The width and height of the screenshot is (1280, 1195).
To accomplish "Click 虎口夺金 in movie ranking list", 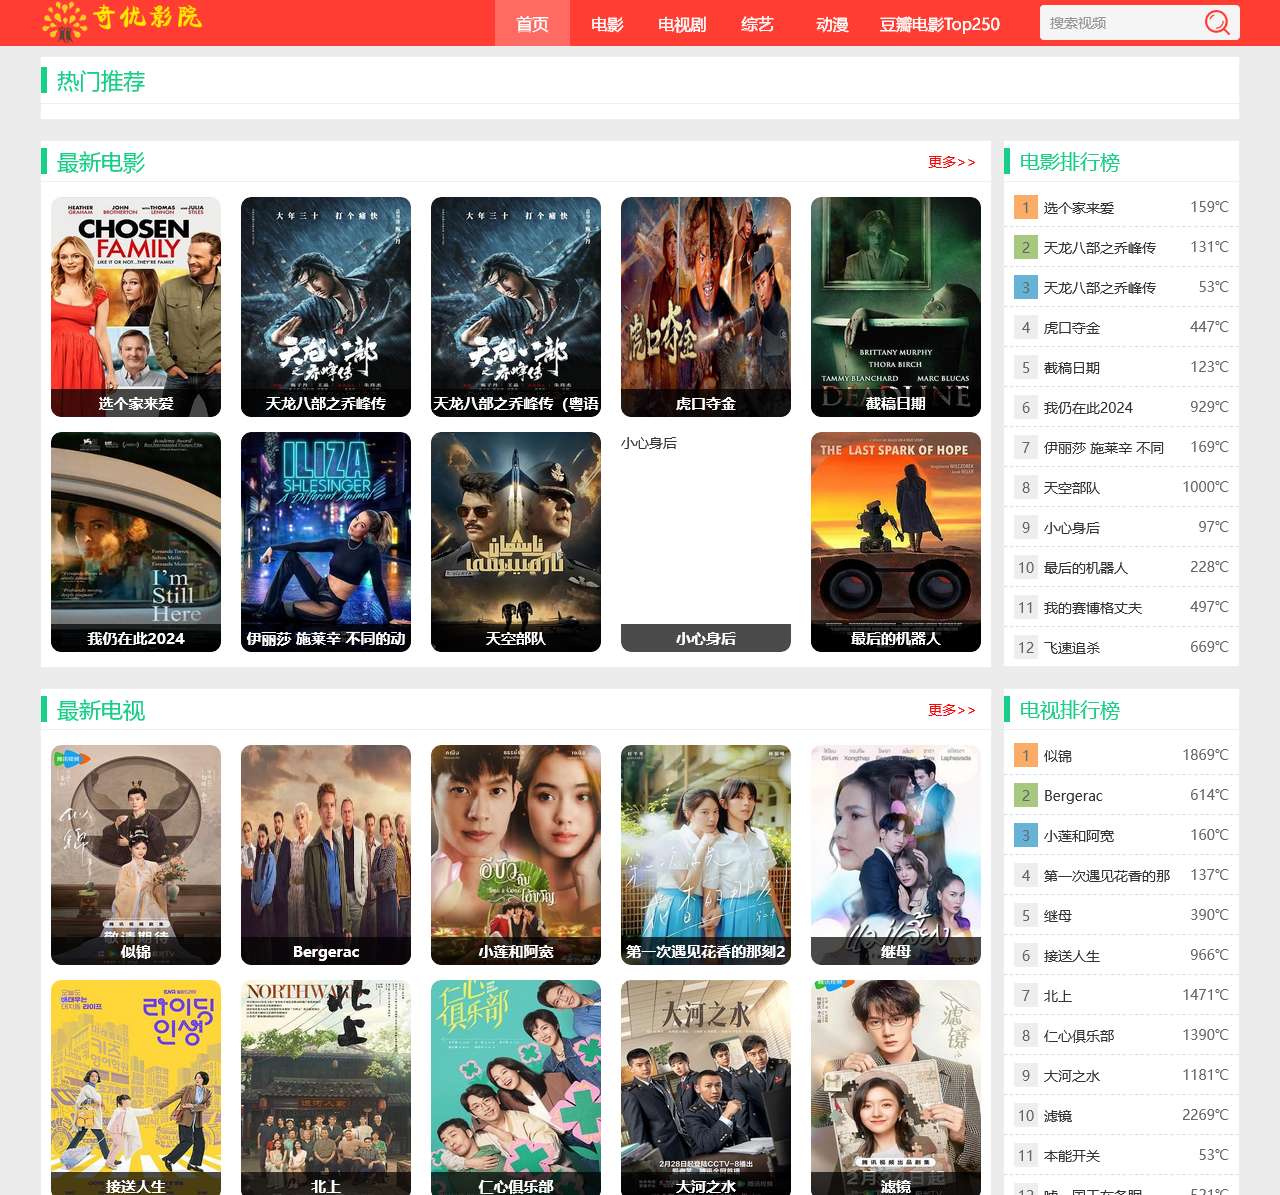I will 1071,328.
